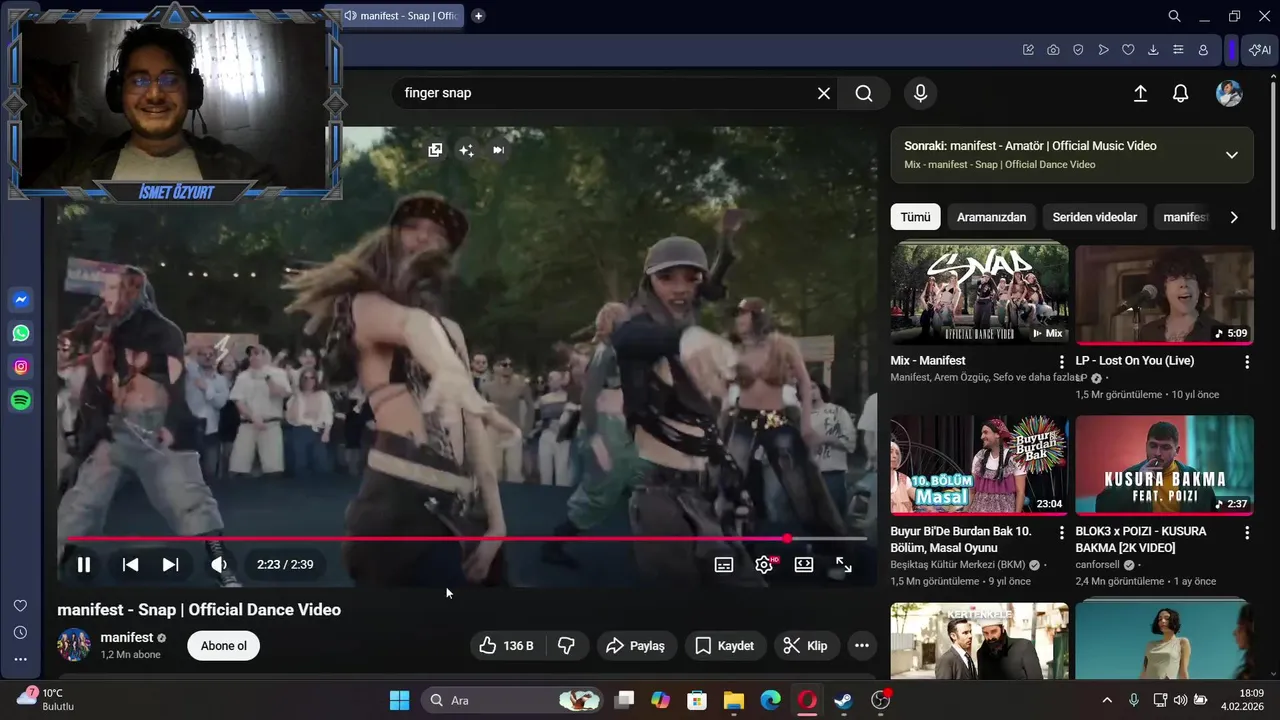Image resolution: width=1280 pixels, height=720 pixels.
Task: Toggle theater mode on the player
Action: (x=804, y=565)
